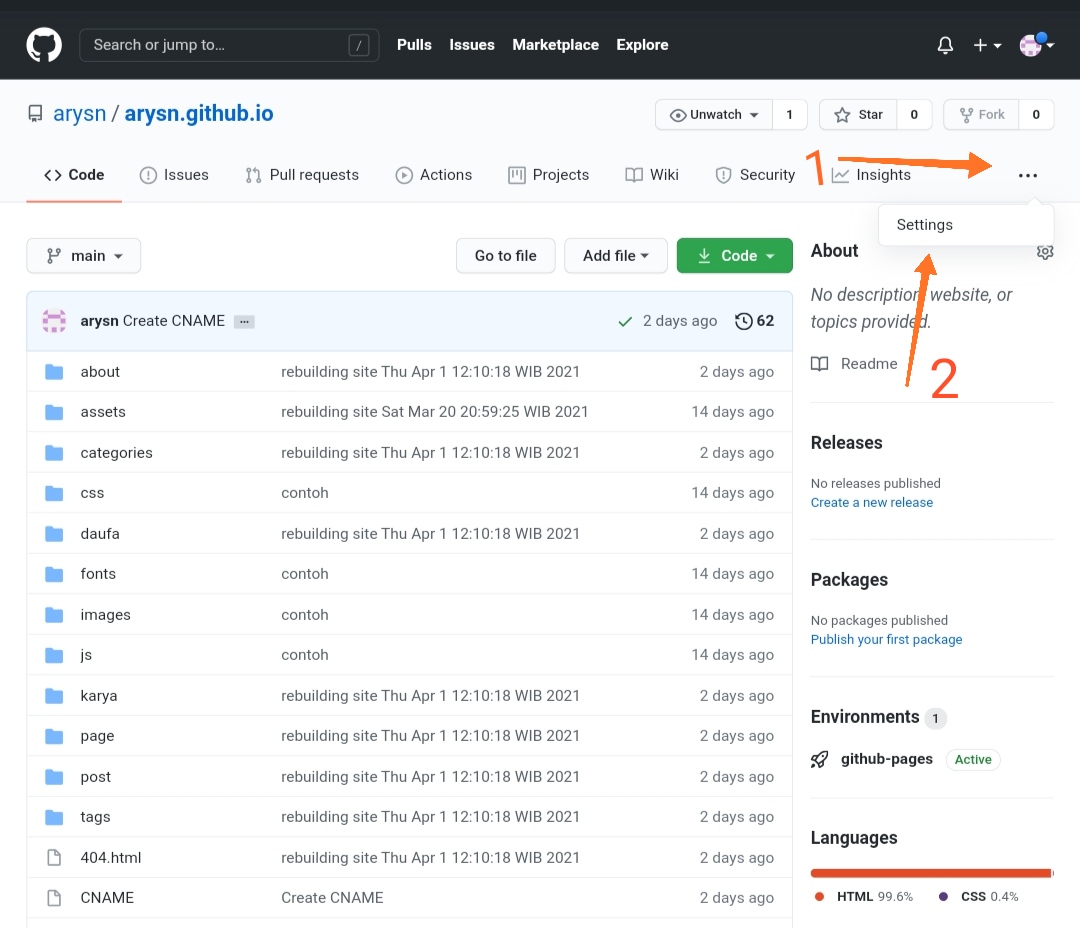Viewport: 1080px width, 928px height.
Task: Click the Packages heading
Action: click(849, 580)
